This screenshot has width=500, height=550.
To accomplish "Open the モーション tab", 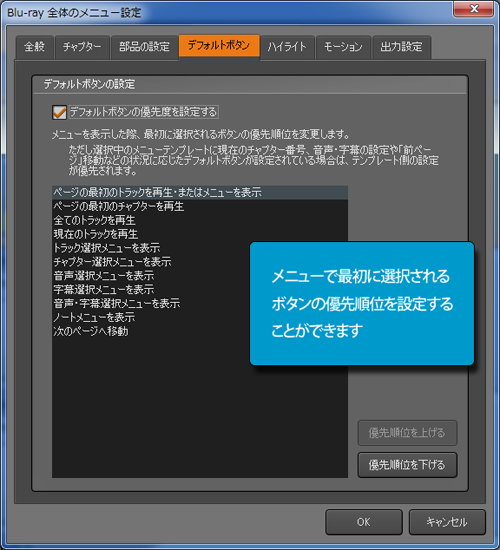I will pos(343,47).
